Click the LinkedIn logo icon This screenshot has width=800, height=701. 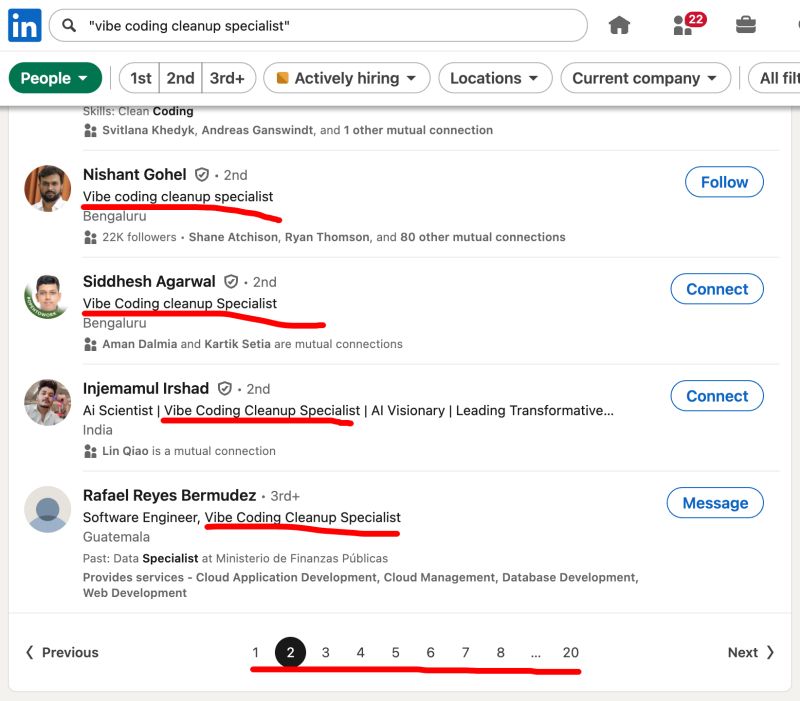(24, 25)
